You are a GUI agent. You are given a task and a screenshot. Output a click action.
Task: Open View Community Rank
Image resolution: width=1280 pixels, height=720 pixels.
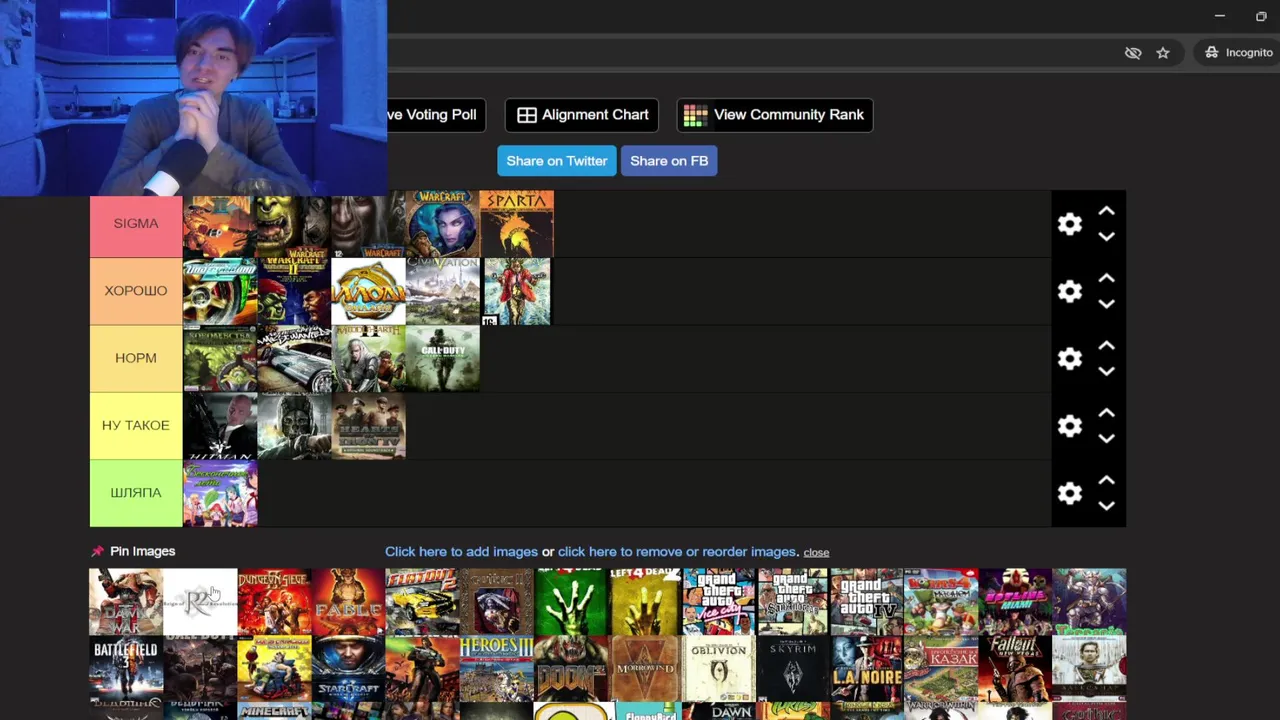pyautogui.click(x=774, y=115)
